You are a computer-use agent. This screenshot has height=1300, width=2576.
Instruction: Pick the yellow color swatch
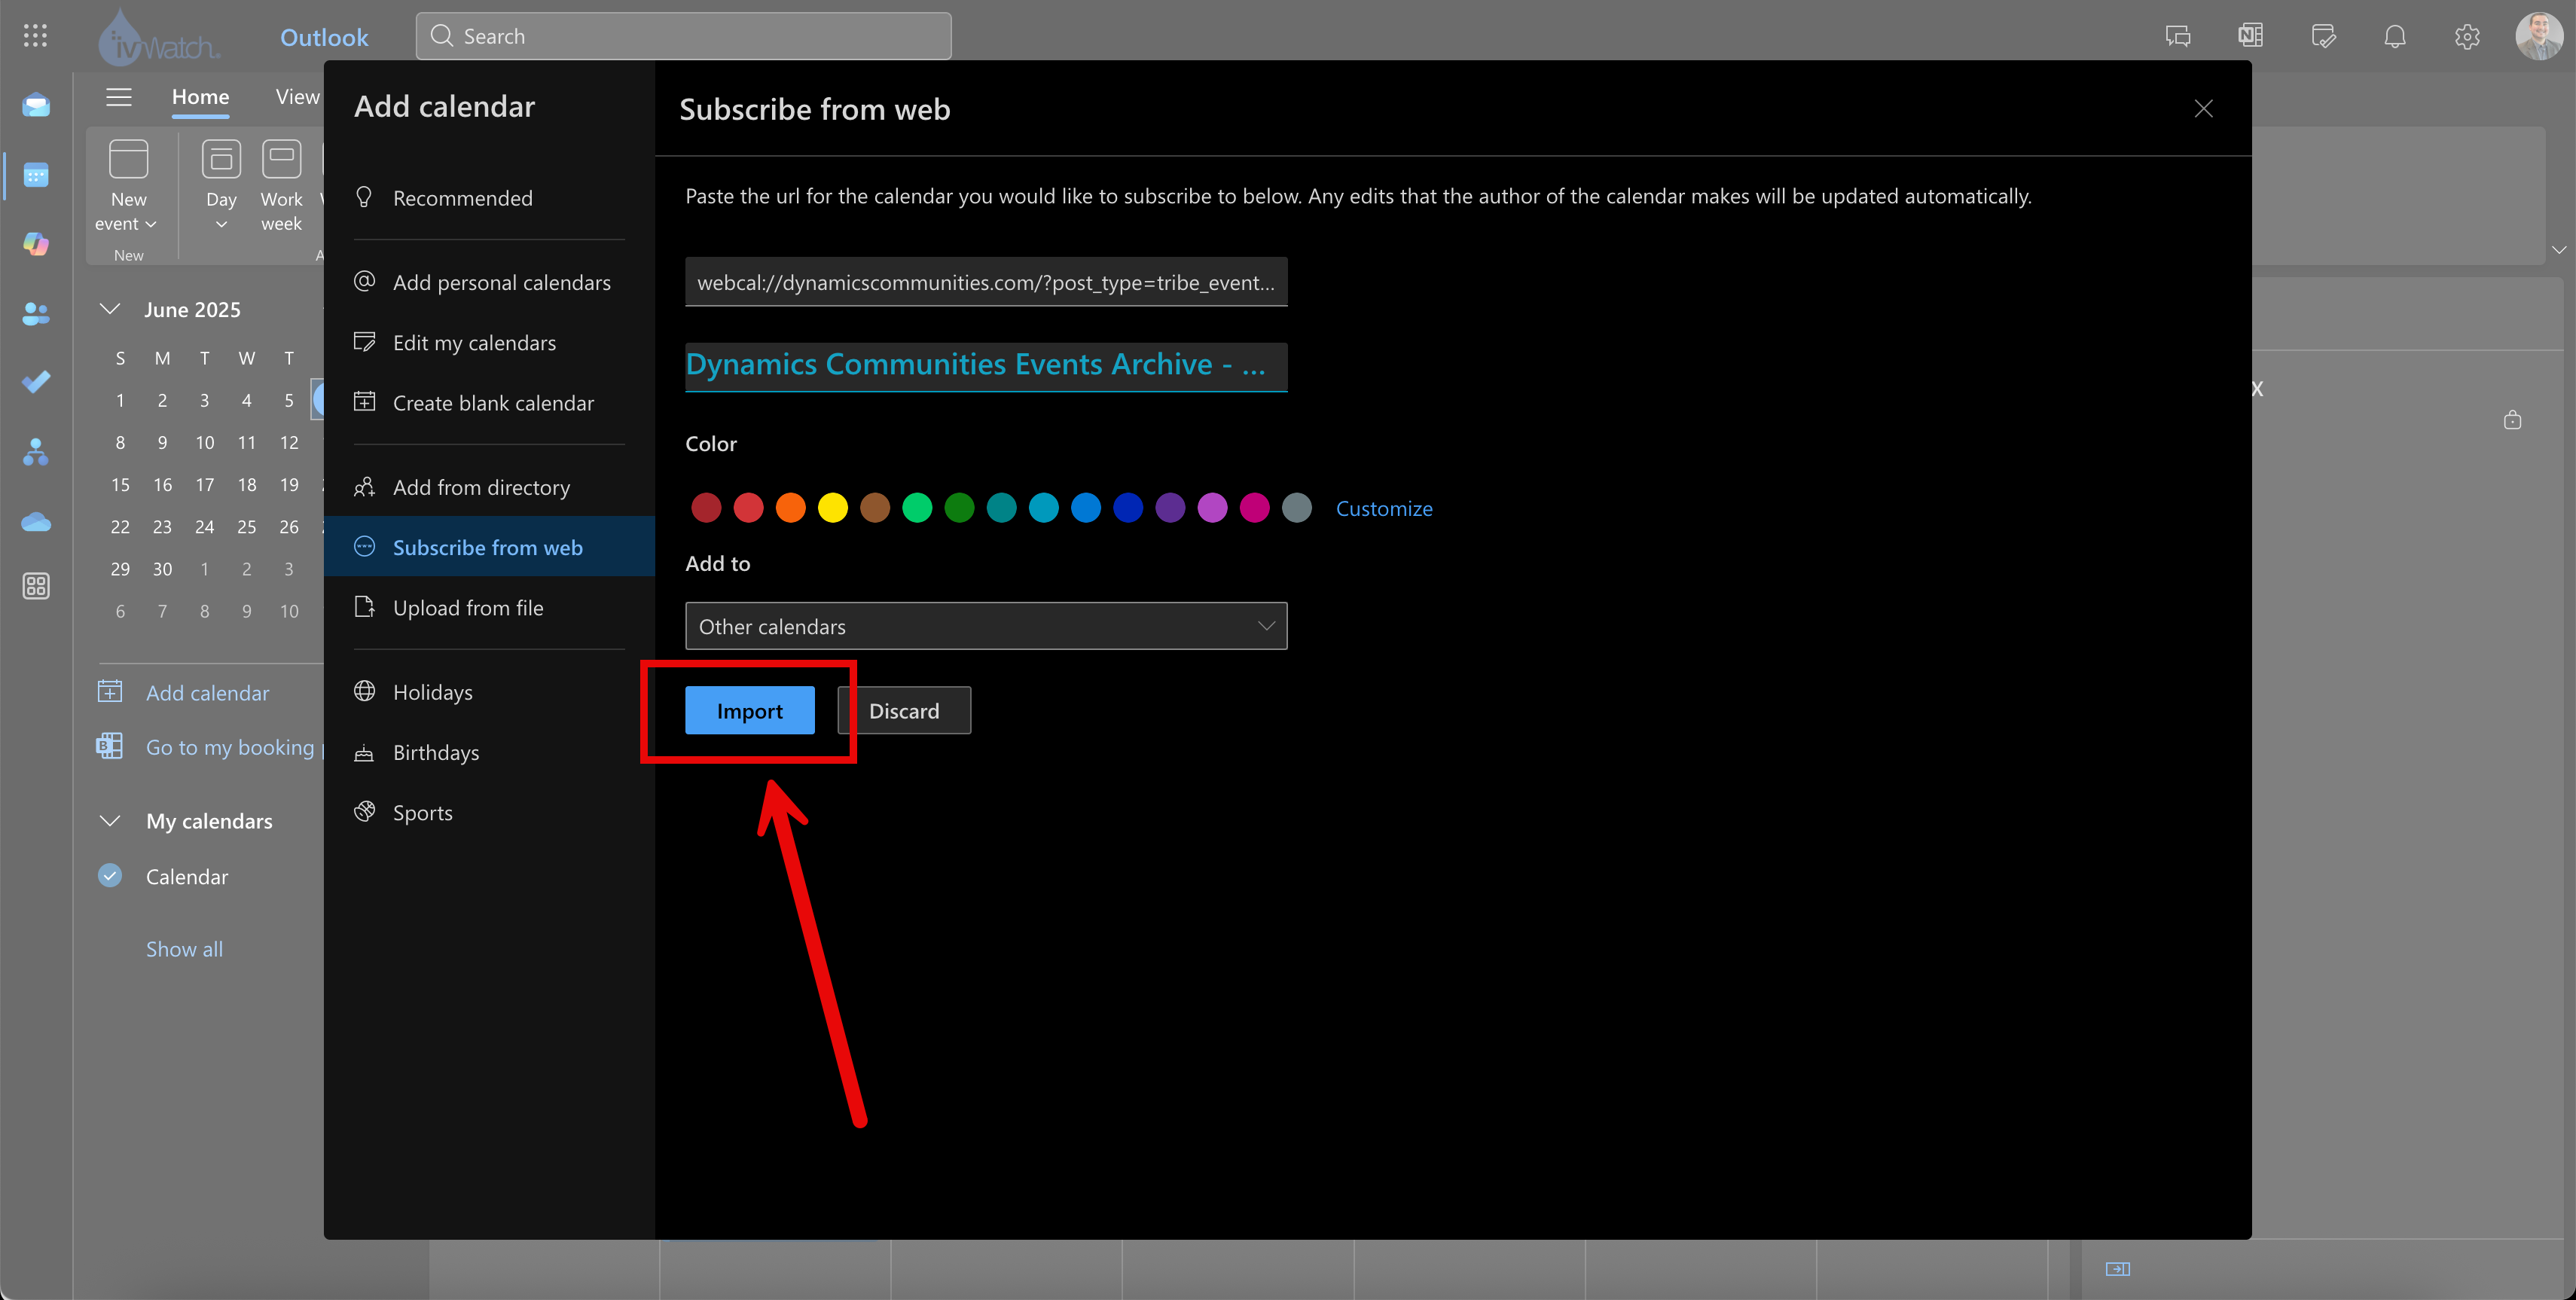coord(832,508)
